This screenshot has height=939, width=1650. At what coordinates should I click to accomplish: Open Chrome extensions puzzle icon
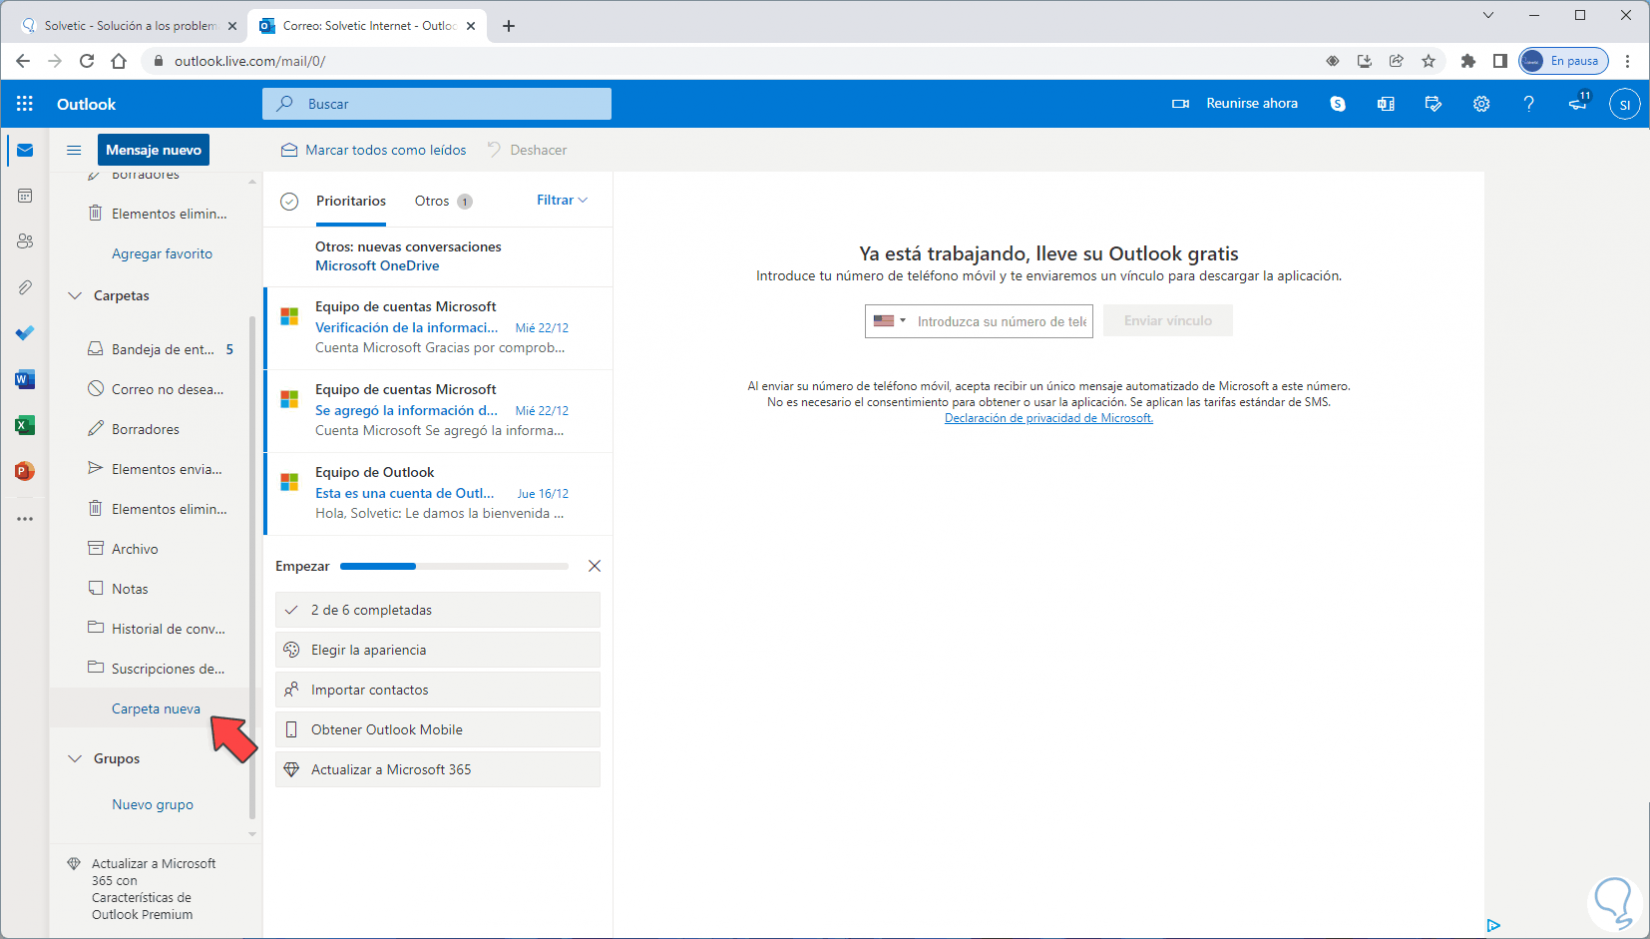pyautogui.click(x=1468, y=61)
